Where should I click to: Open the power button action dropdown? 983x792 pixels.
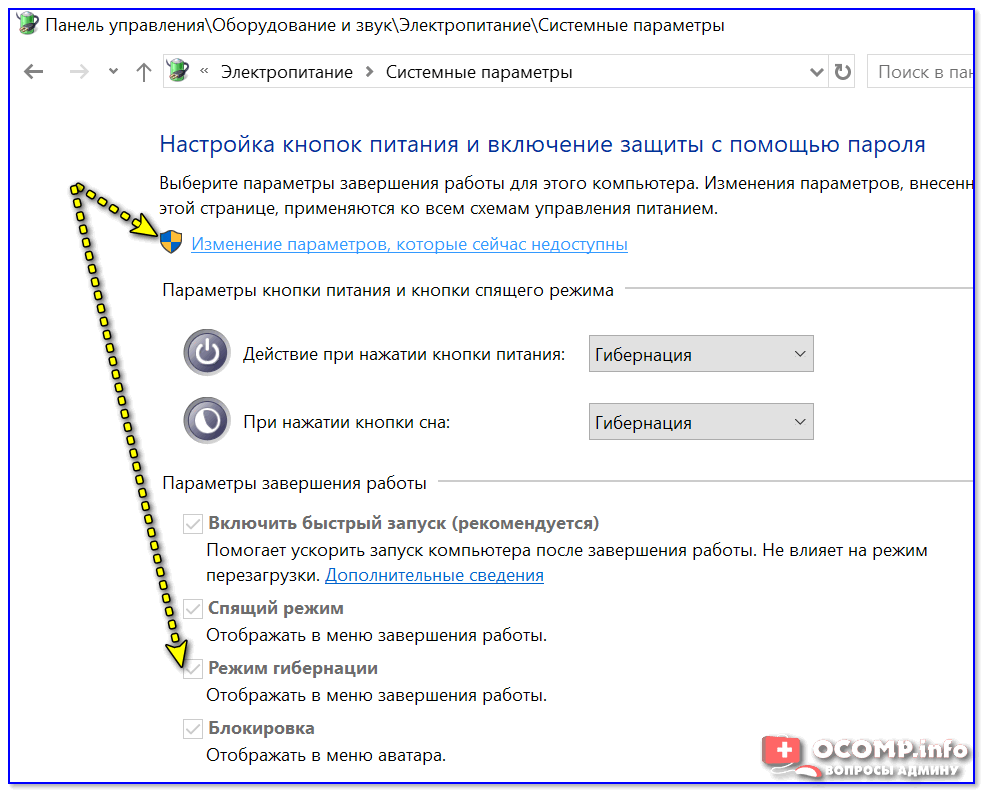click(x=701, y=354)
